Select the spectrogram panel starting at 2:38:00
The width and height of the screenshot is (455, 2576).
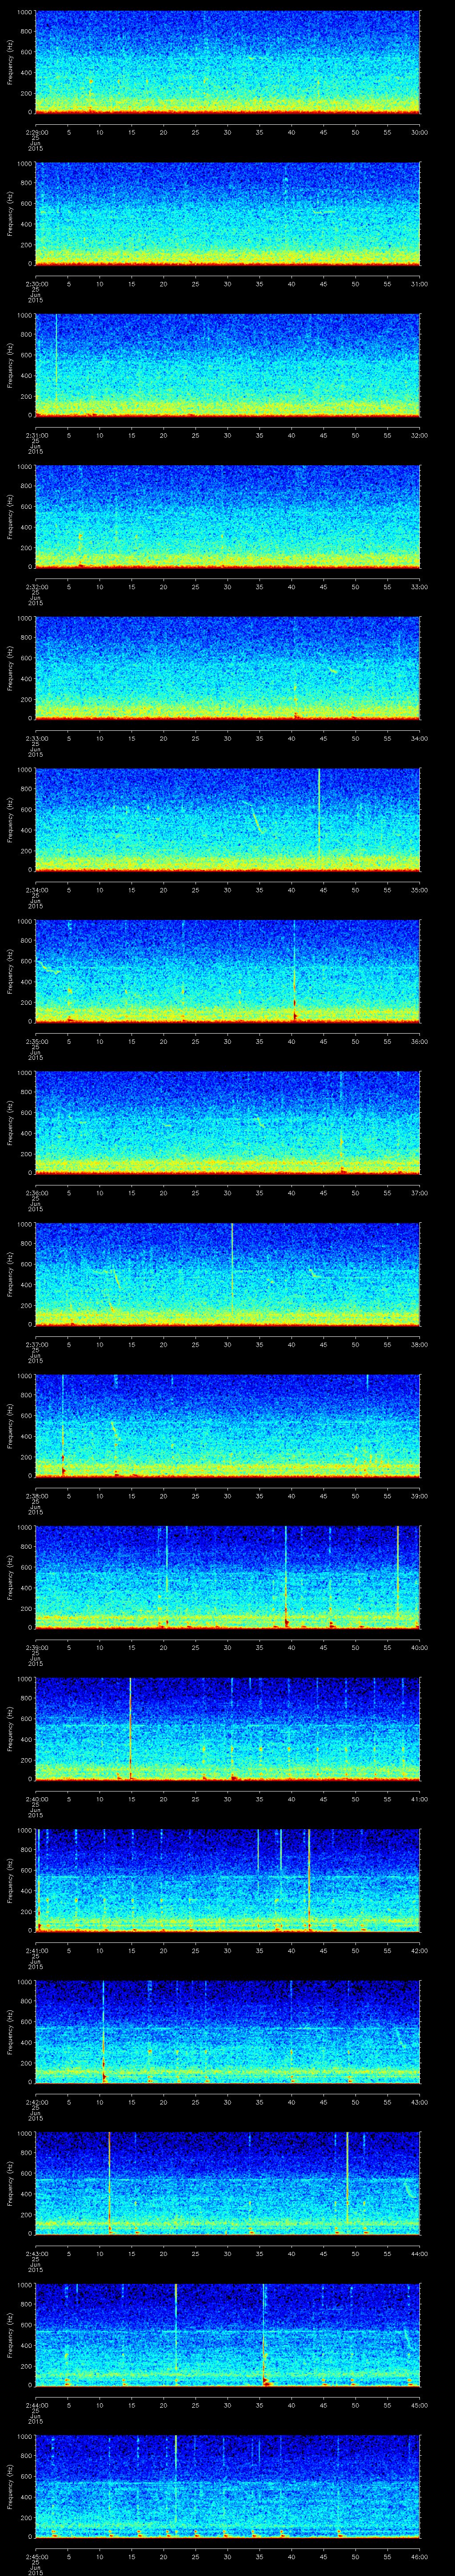[x=227, y=1425]
